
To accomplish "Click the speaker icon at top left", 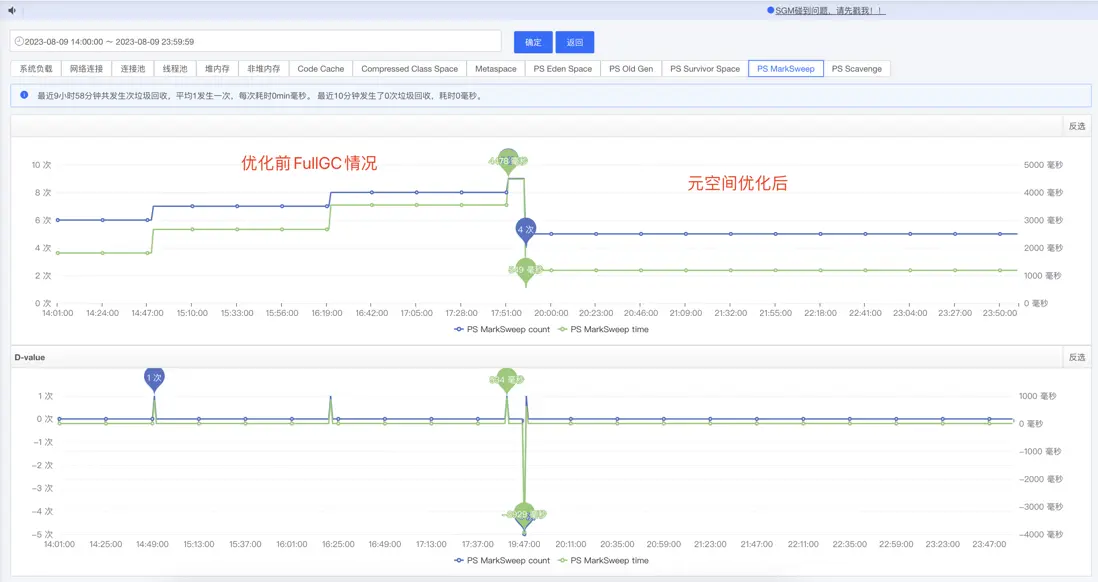I will (x=12, y=11).
